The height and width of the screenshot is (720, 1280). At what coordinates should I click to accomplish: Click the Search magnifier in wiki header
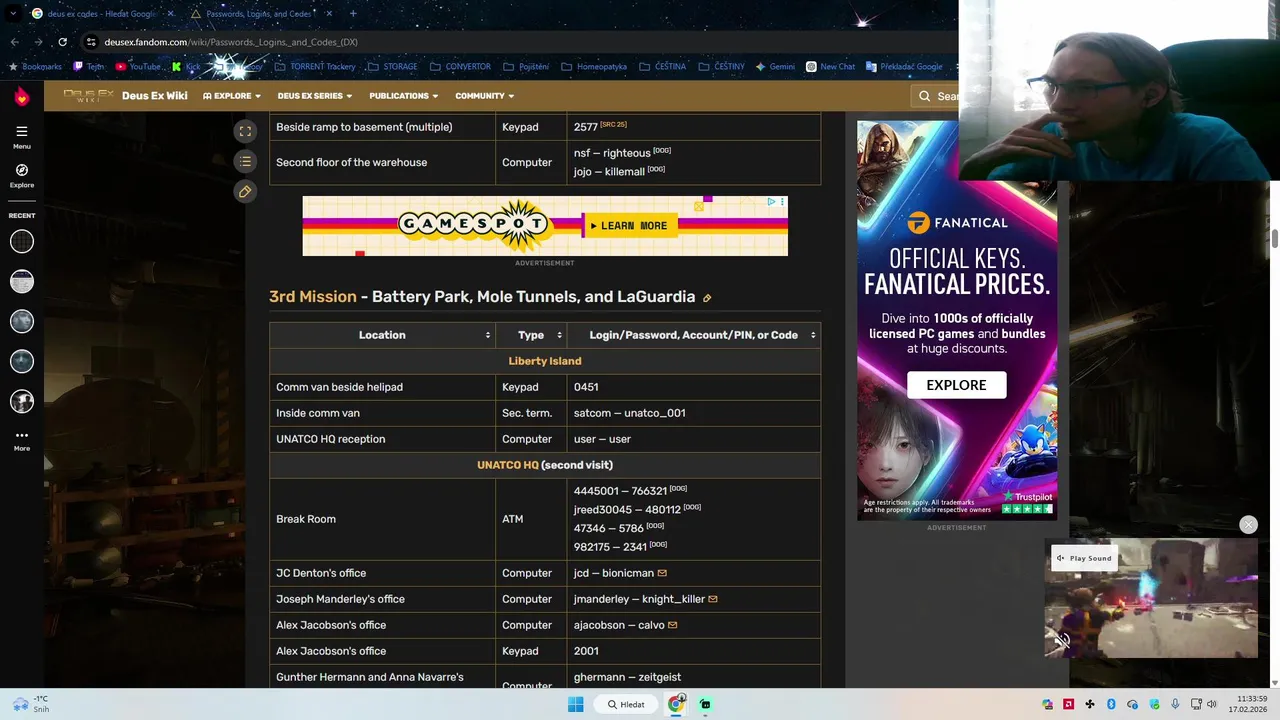point(925,96)
